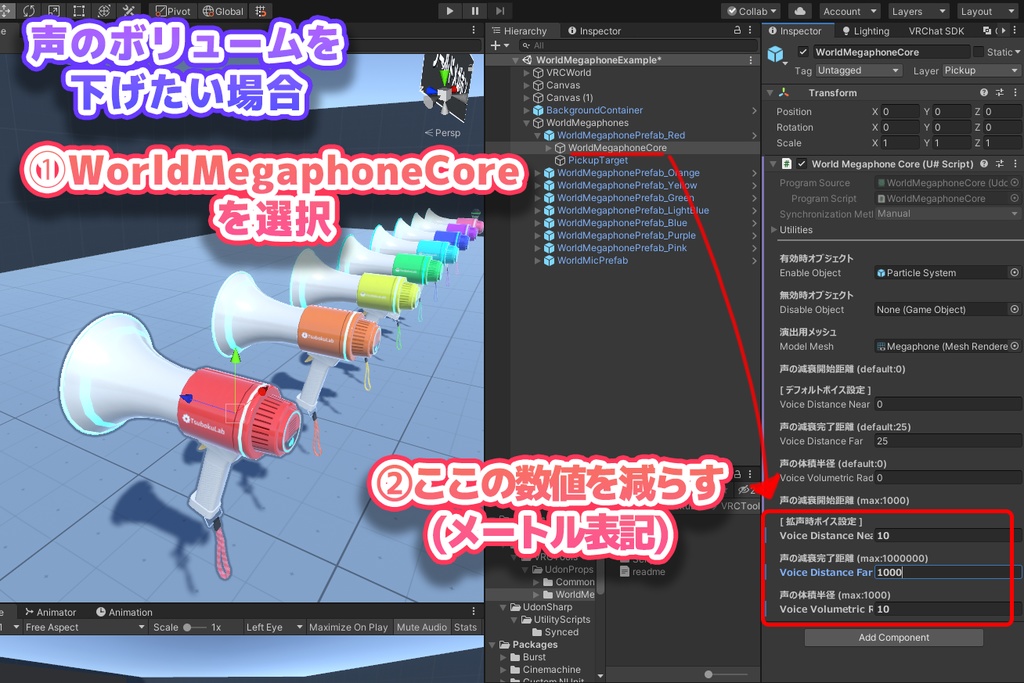The width and height of the screenshot is (1024, 683).
Task: Select the Move tool in the toolbar
Action: pos(8,10)
